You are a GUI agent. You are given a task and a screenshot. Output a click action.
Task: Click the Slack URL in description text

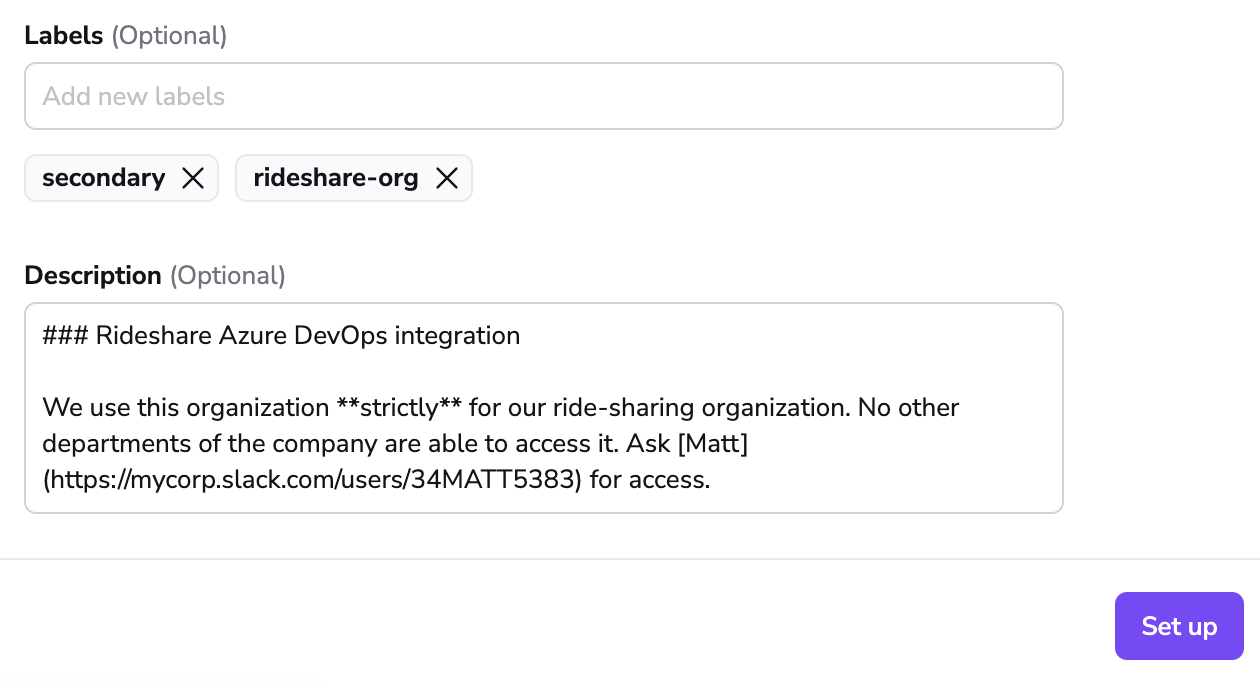click(312, 480)
